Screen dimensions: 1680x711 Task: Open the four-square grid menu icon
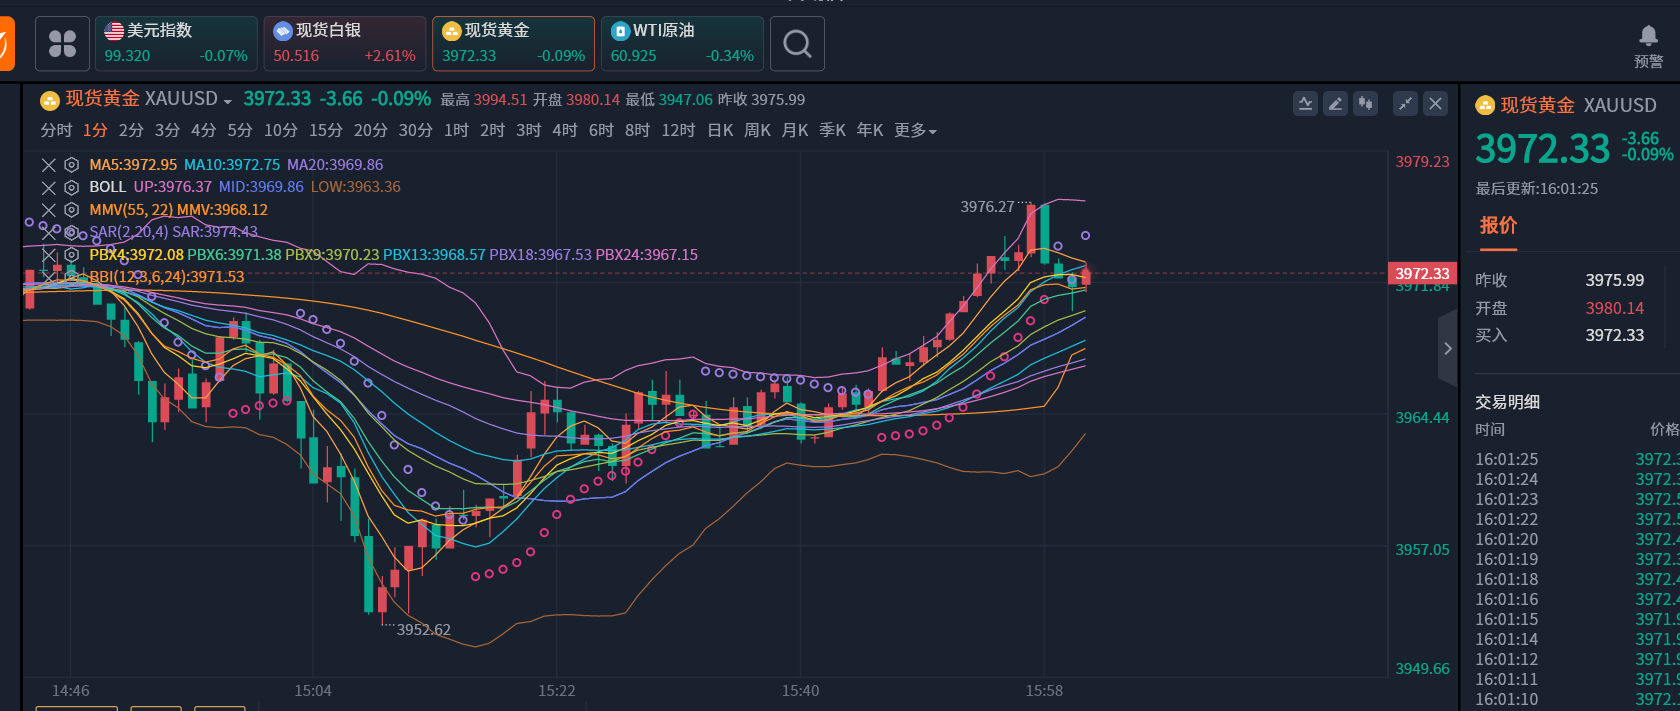click(x=62, y=44)
